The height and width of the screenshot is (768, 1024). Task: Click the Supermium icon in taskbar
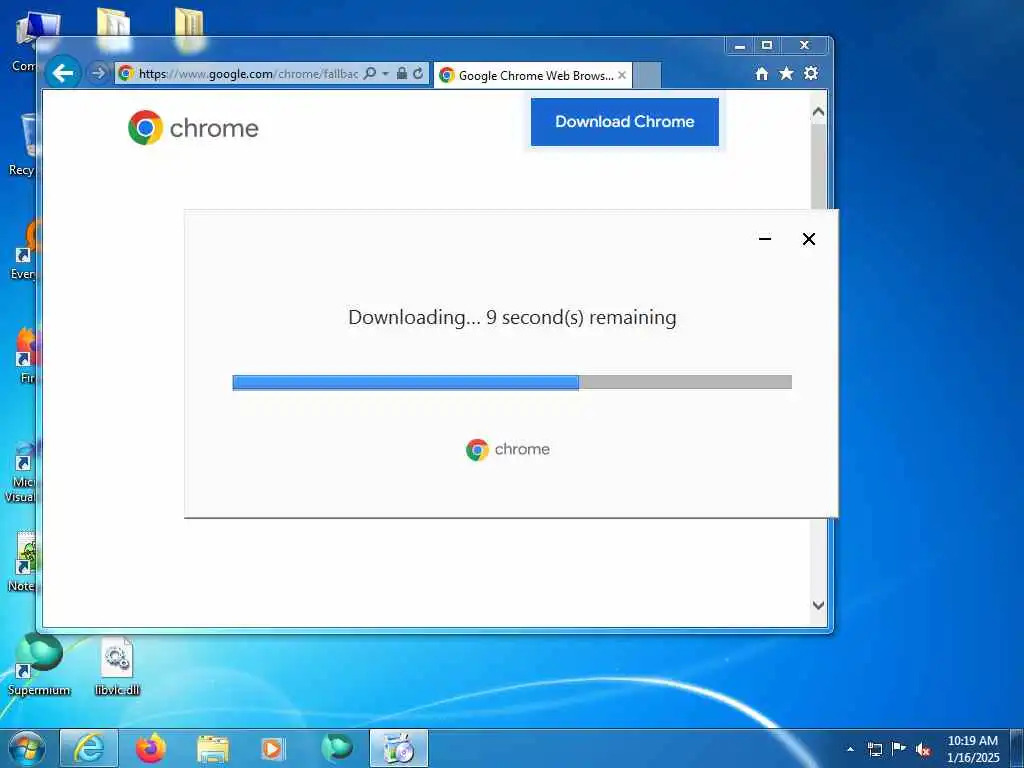tap(337, 748)
